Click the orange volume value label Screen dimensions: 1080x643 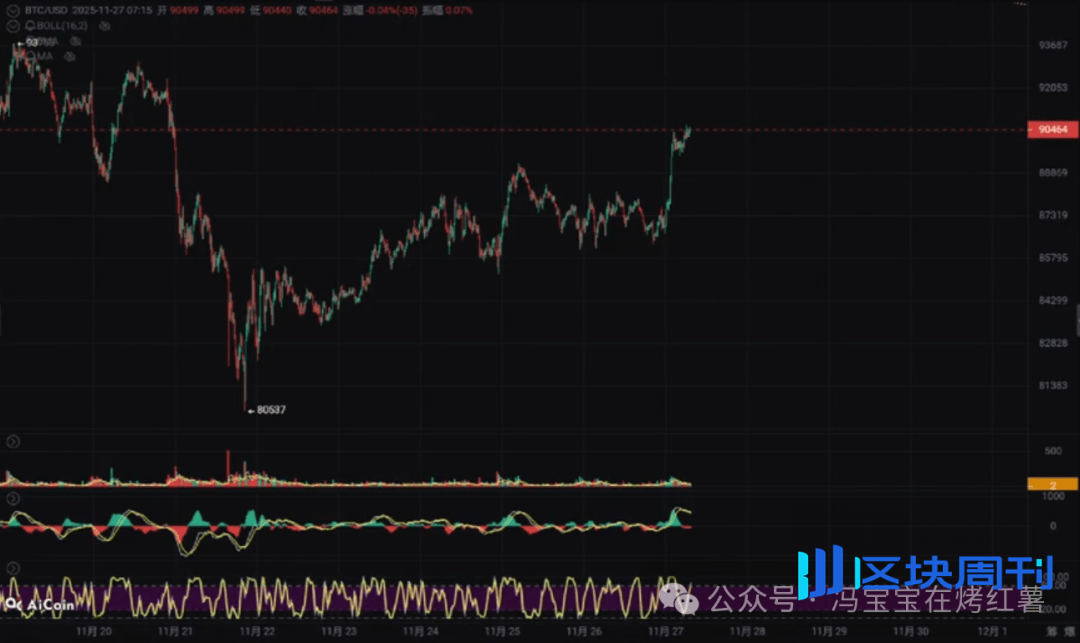click(1052, 484)
